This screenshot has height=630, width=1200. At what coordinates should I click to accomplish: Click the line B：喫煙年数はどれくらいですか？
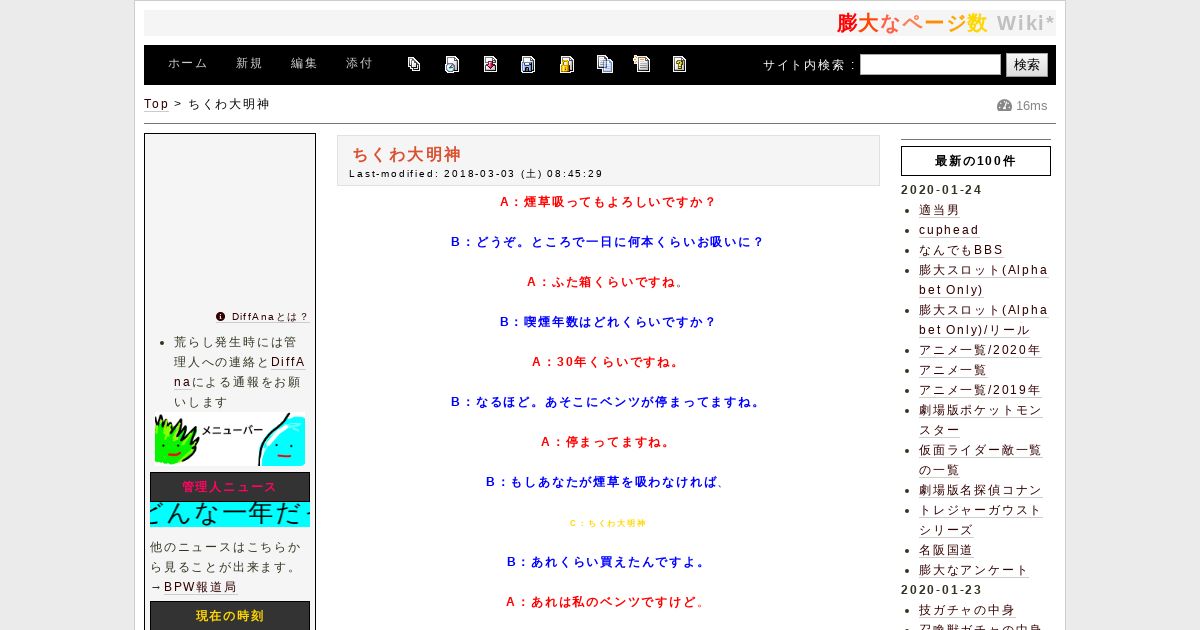coord(608,322)
